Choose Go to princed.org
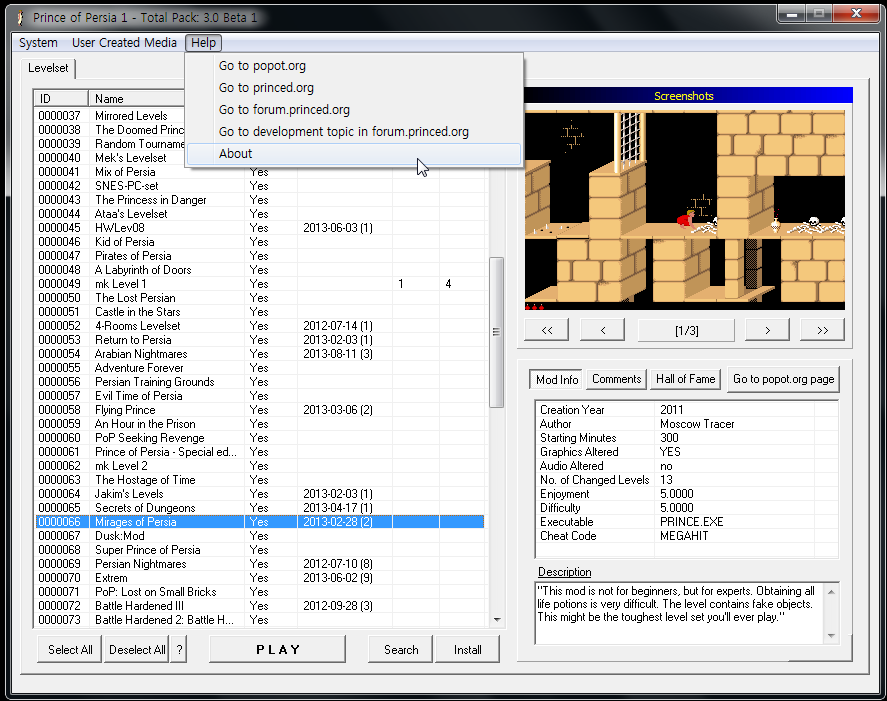 click(x=354, y=88)
